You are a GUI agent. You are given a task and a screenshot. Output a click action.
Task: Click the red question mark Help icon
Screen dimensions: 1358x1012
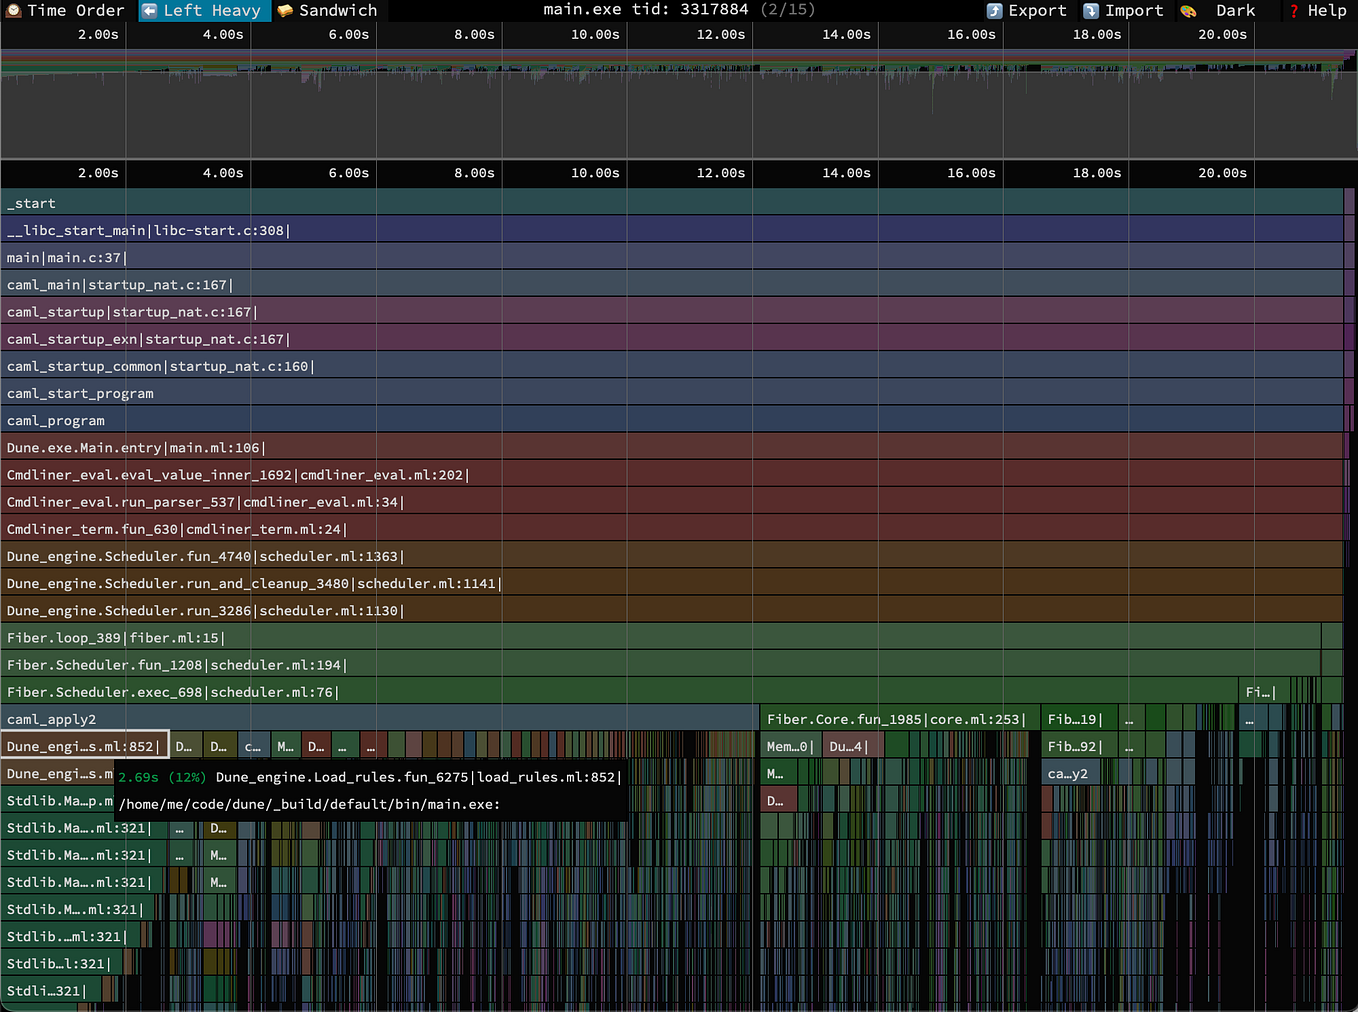(x=1293, y=11)
